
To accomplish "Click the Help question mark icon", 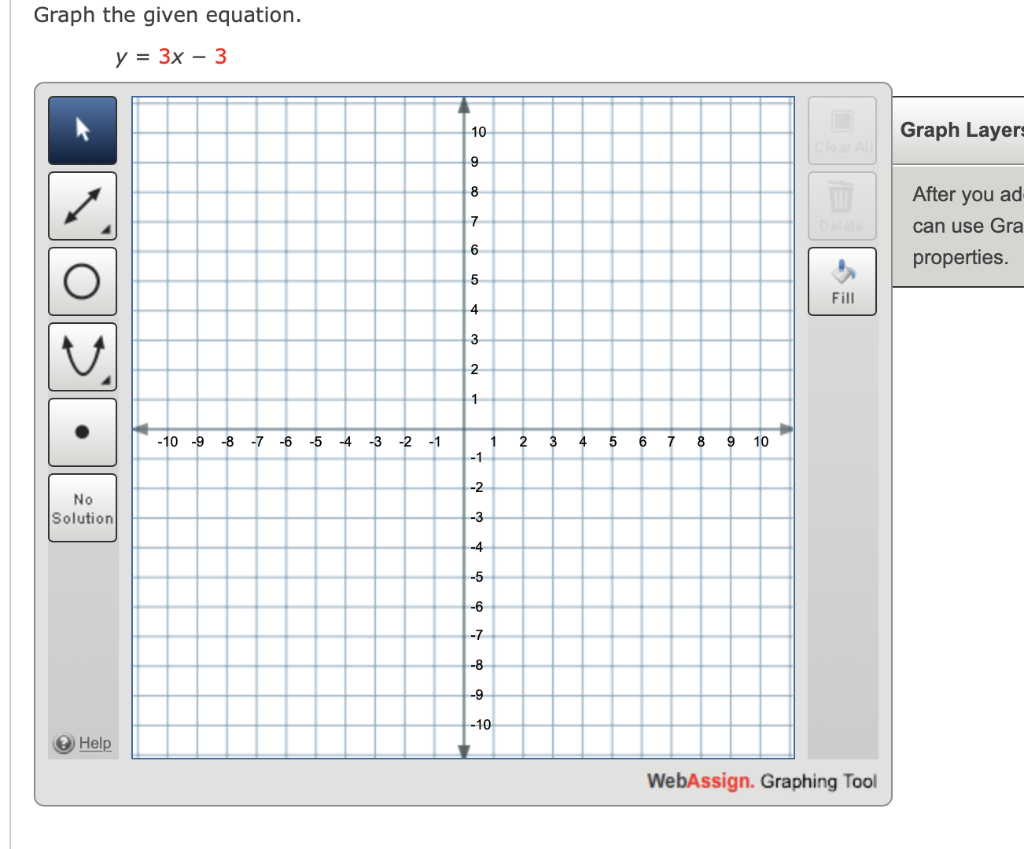I will point(62,743).
